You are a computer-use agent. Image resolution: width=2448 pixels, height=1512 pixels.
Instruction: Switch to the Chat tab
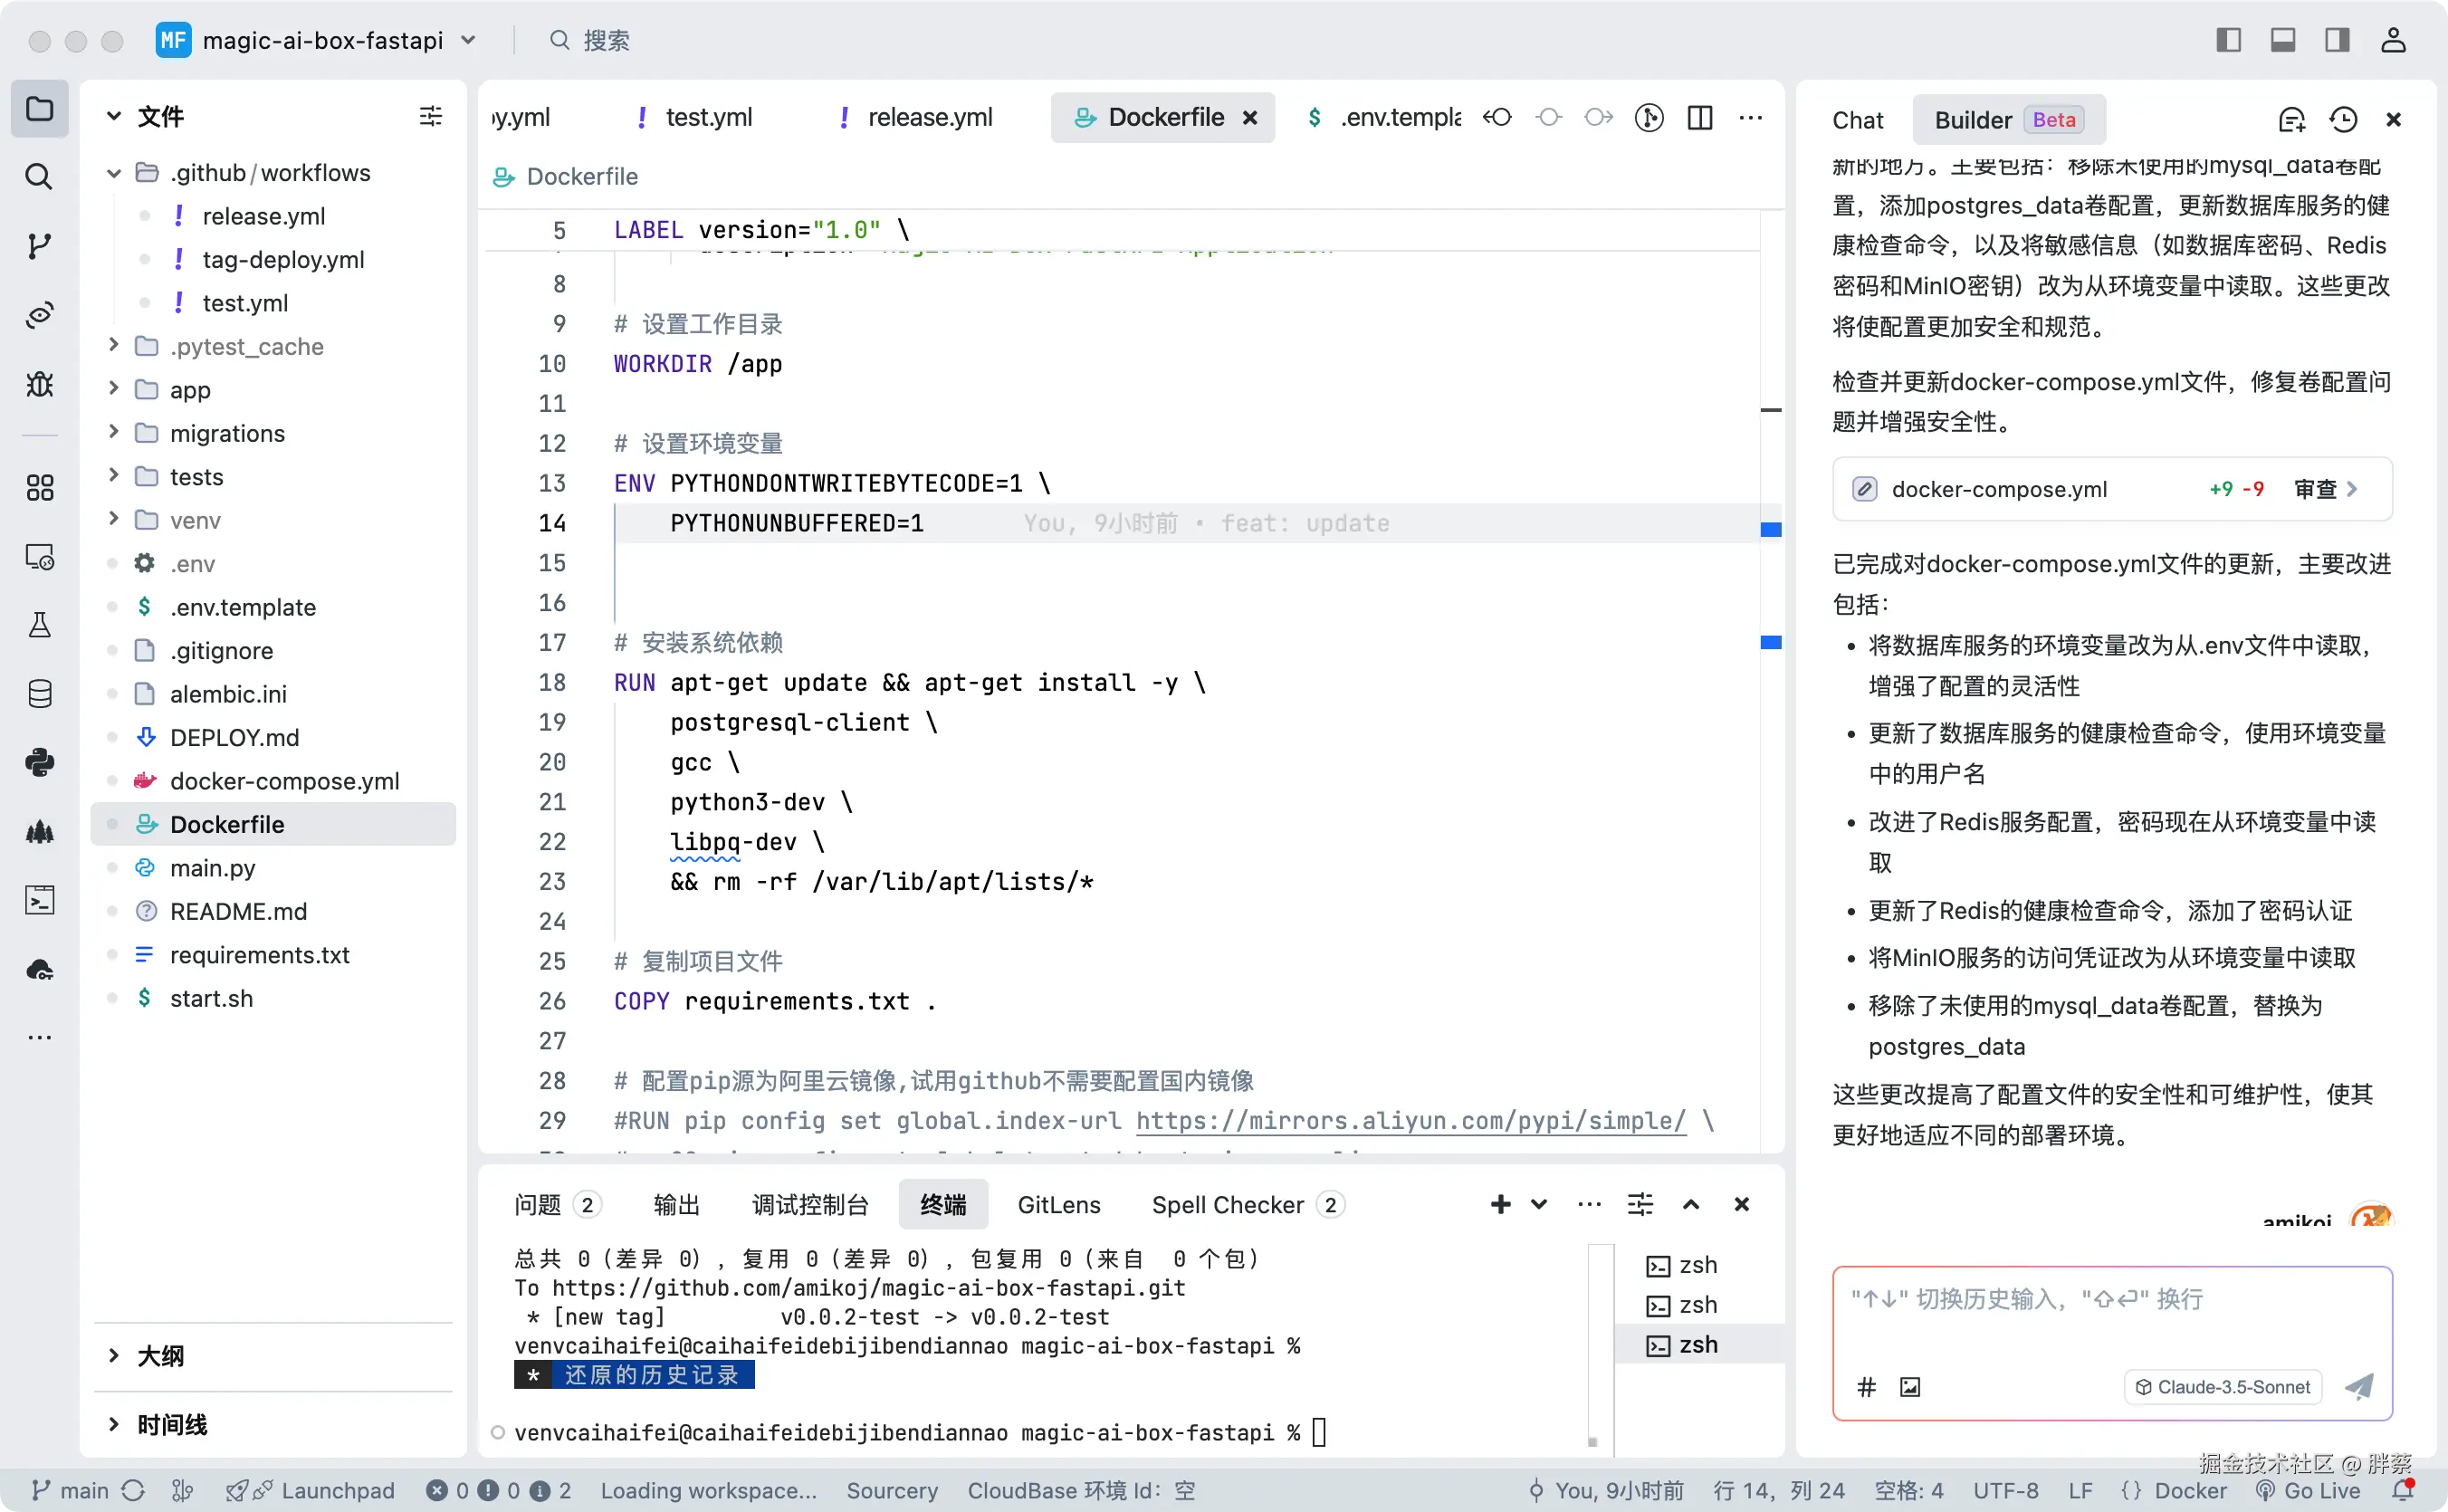1857,120
